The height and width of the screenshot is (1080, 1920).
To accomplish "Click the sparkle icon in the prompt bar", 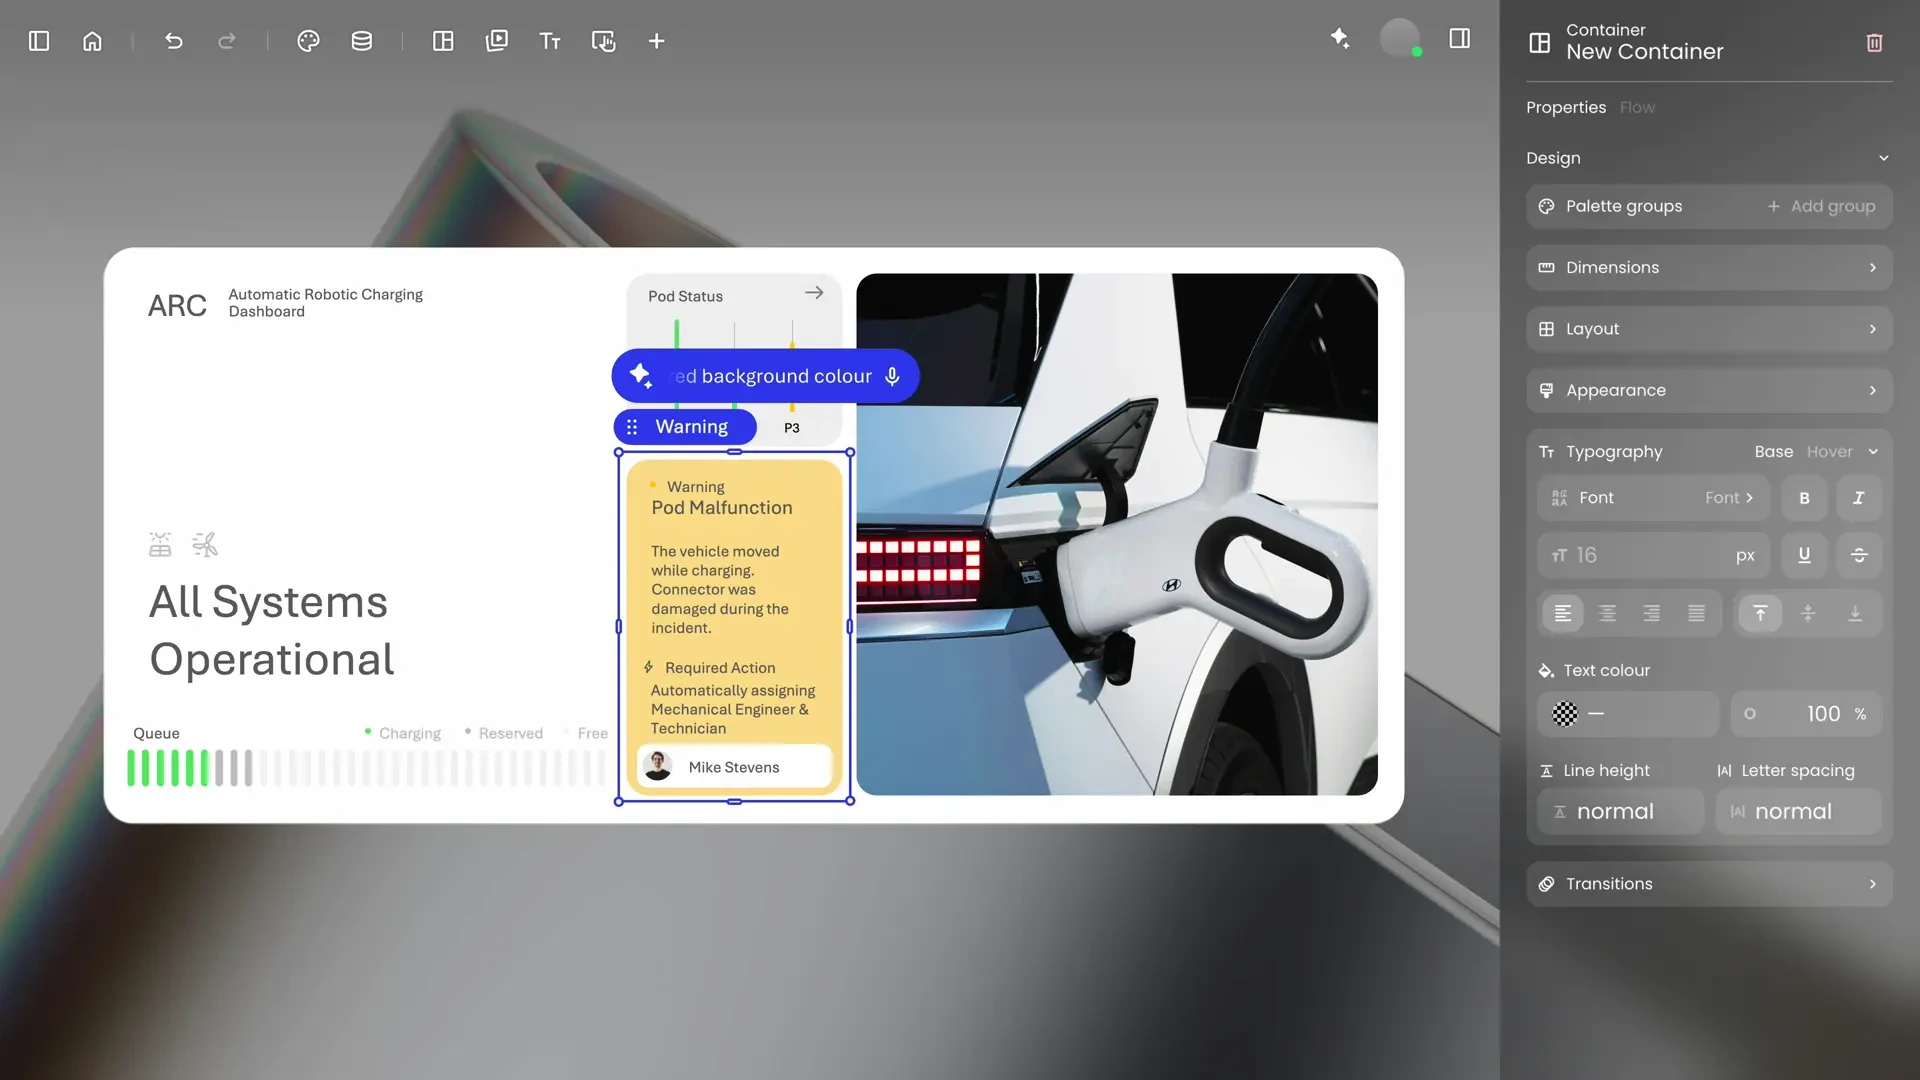I will (x=641, y=376).
